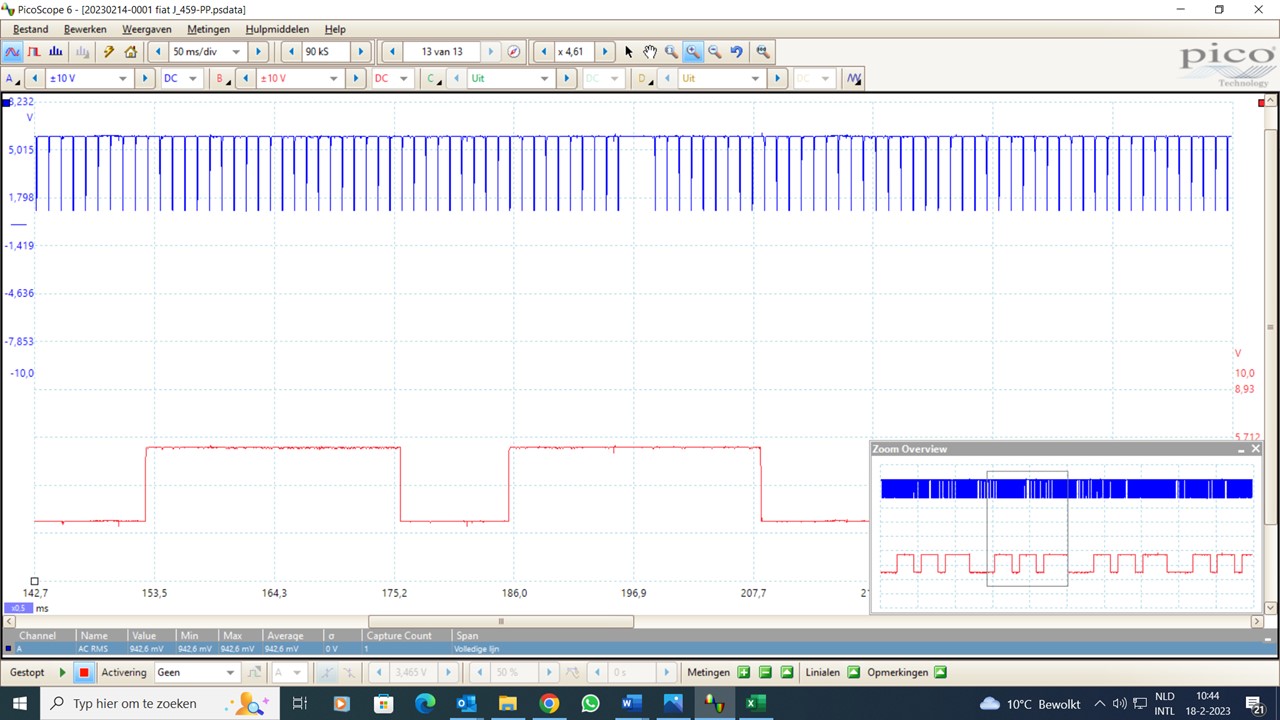Open the Help menu
Image resolution: width=1280 pixels, height=720 pixels.
coord(335,30)
